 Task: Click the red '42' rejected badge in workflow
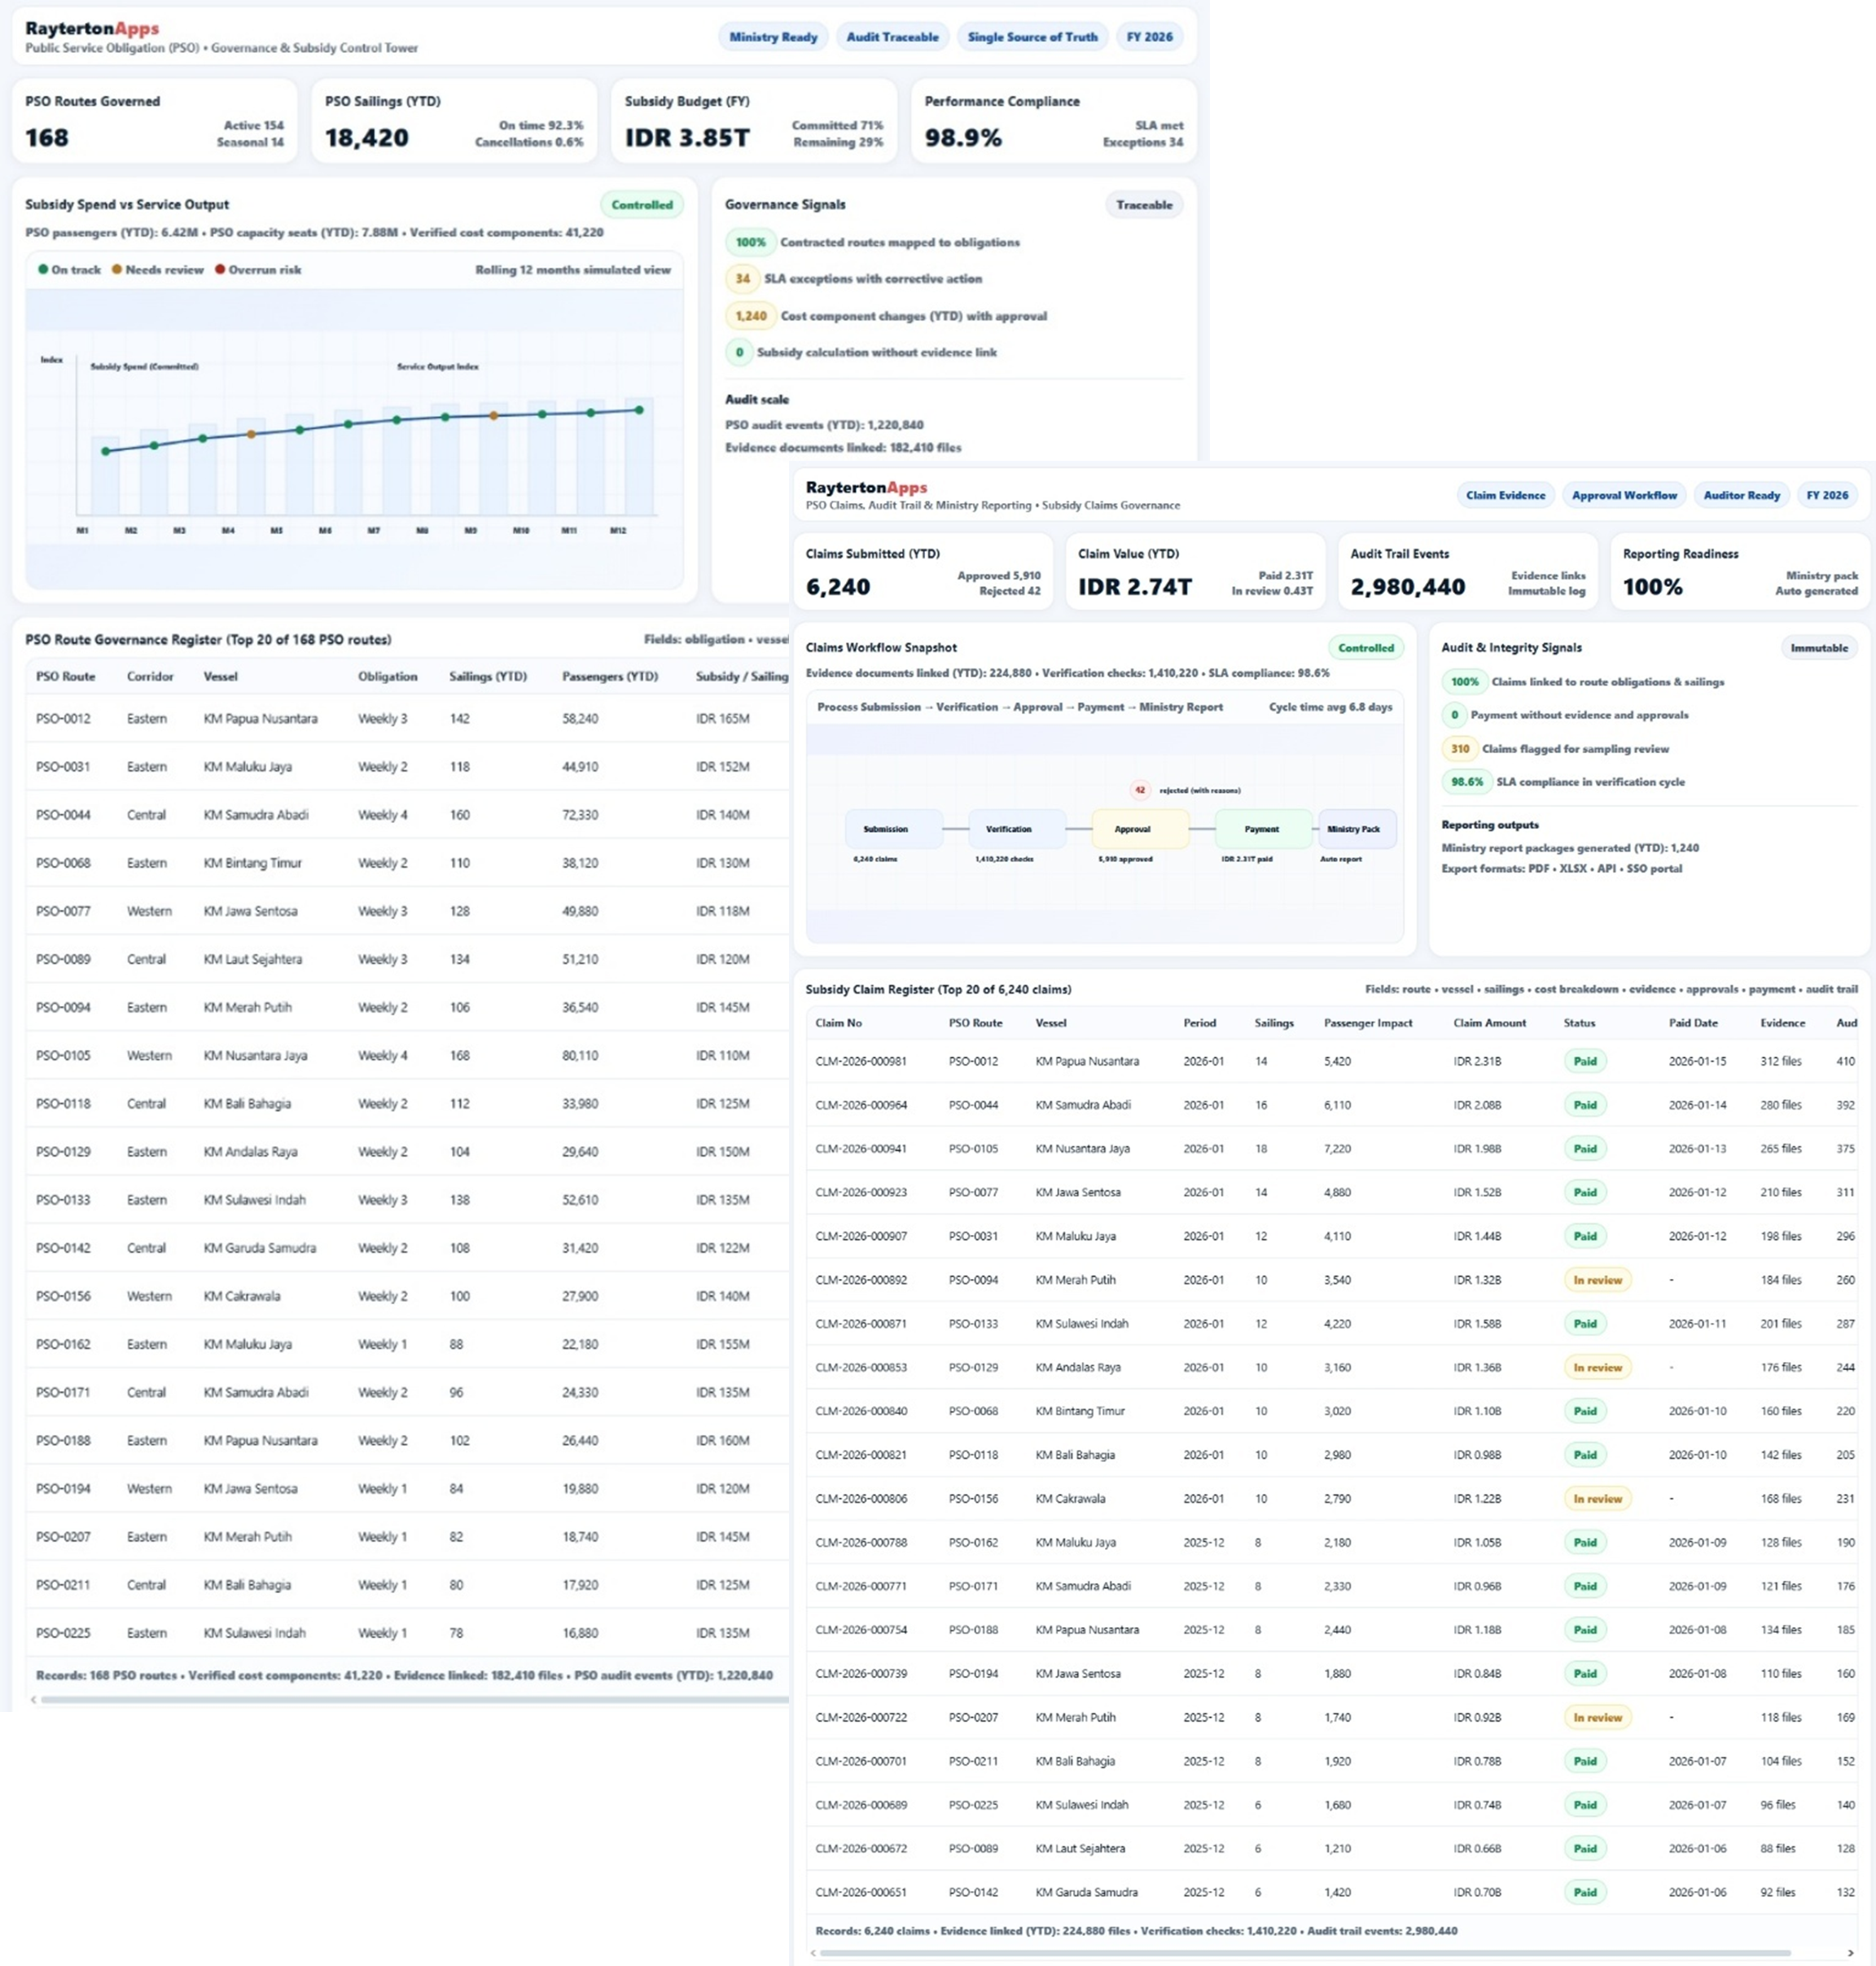1140,790
